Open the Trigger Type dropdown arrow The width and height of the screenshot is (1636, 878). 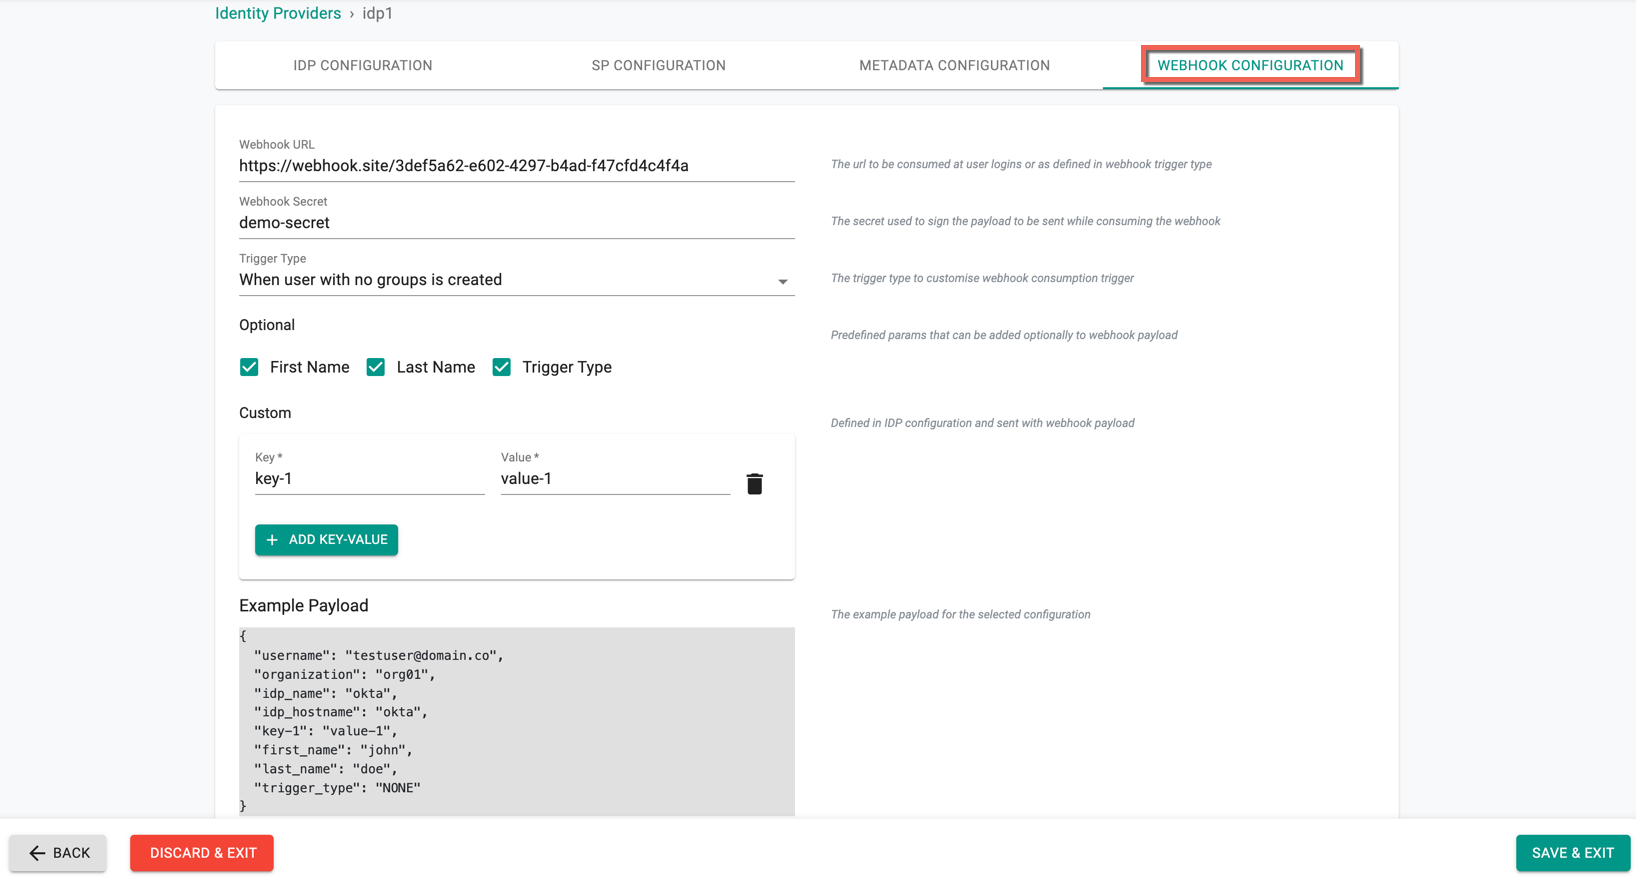tap(783, 282)
